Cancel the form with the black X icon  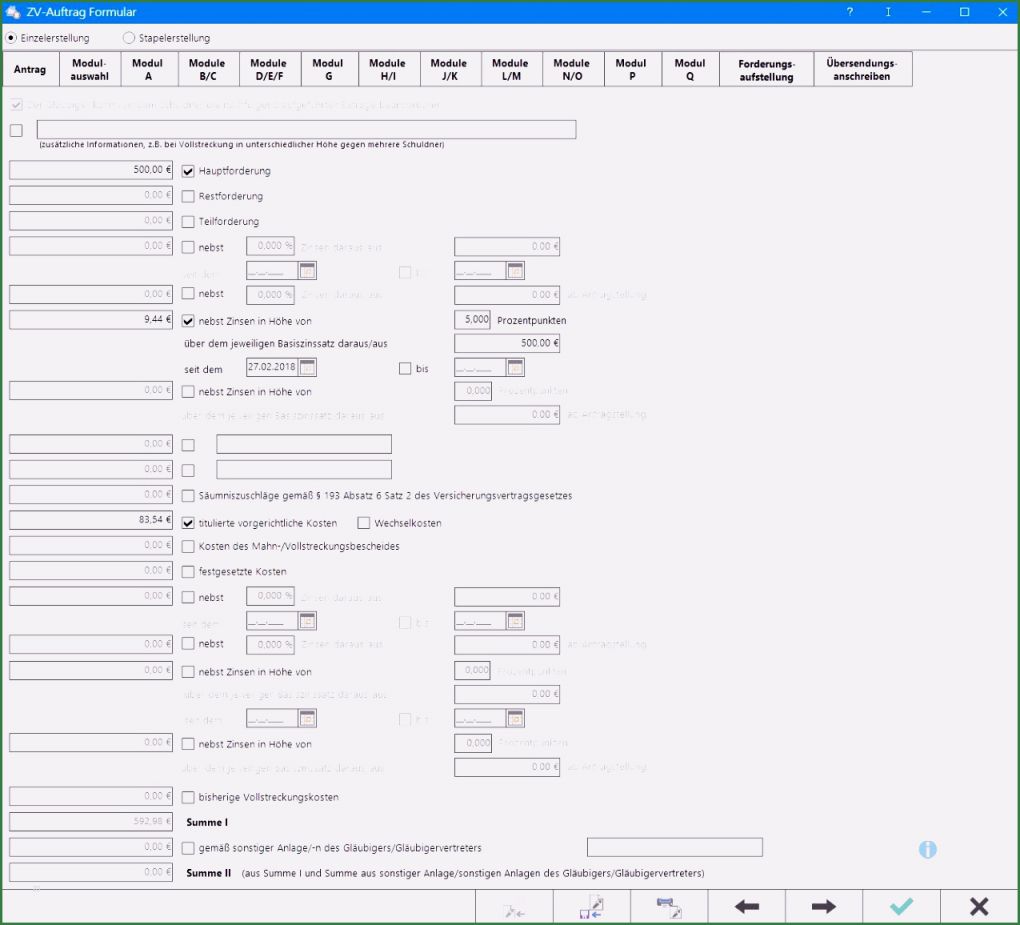tap(979, 906)
